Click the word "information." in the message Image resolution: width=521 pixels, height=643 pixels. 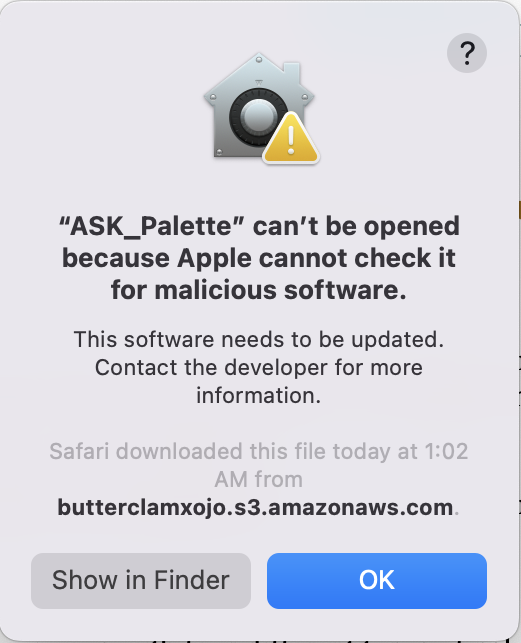click(x=259, y=395)
